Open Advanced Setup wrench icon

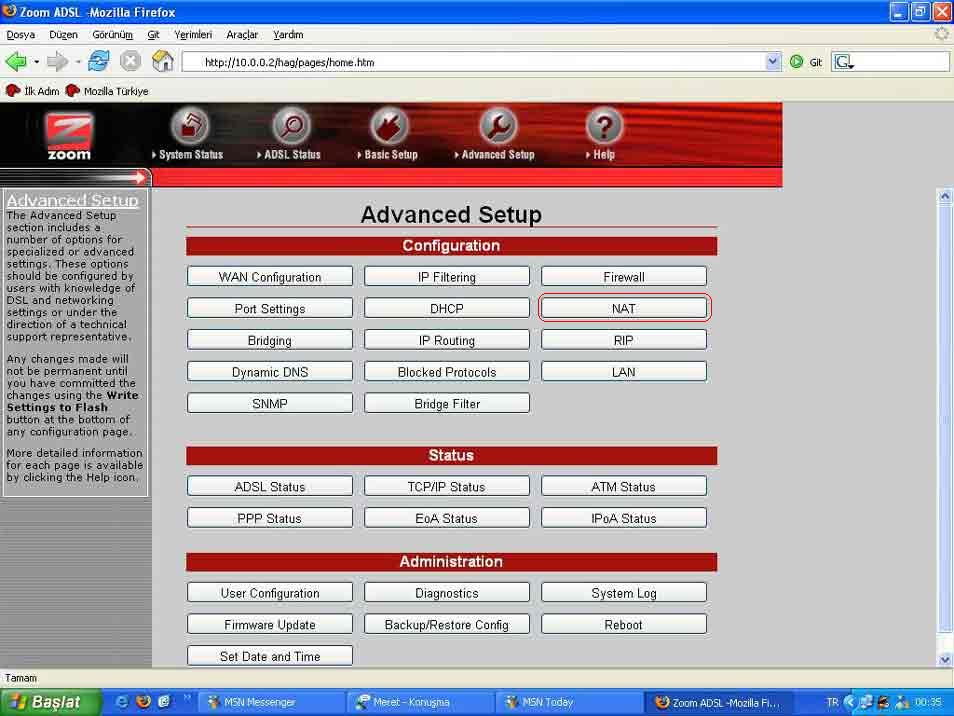click(498, 125)
